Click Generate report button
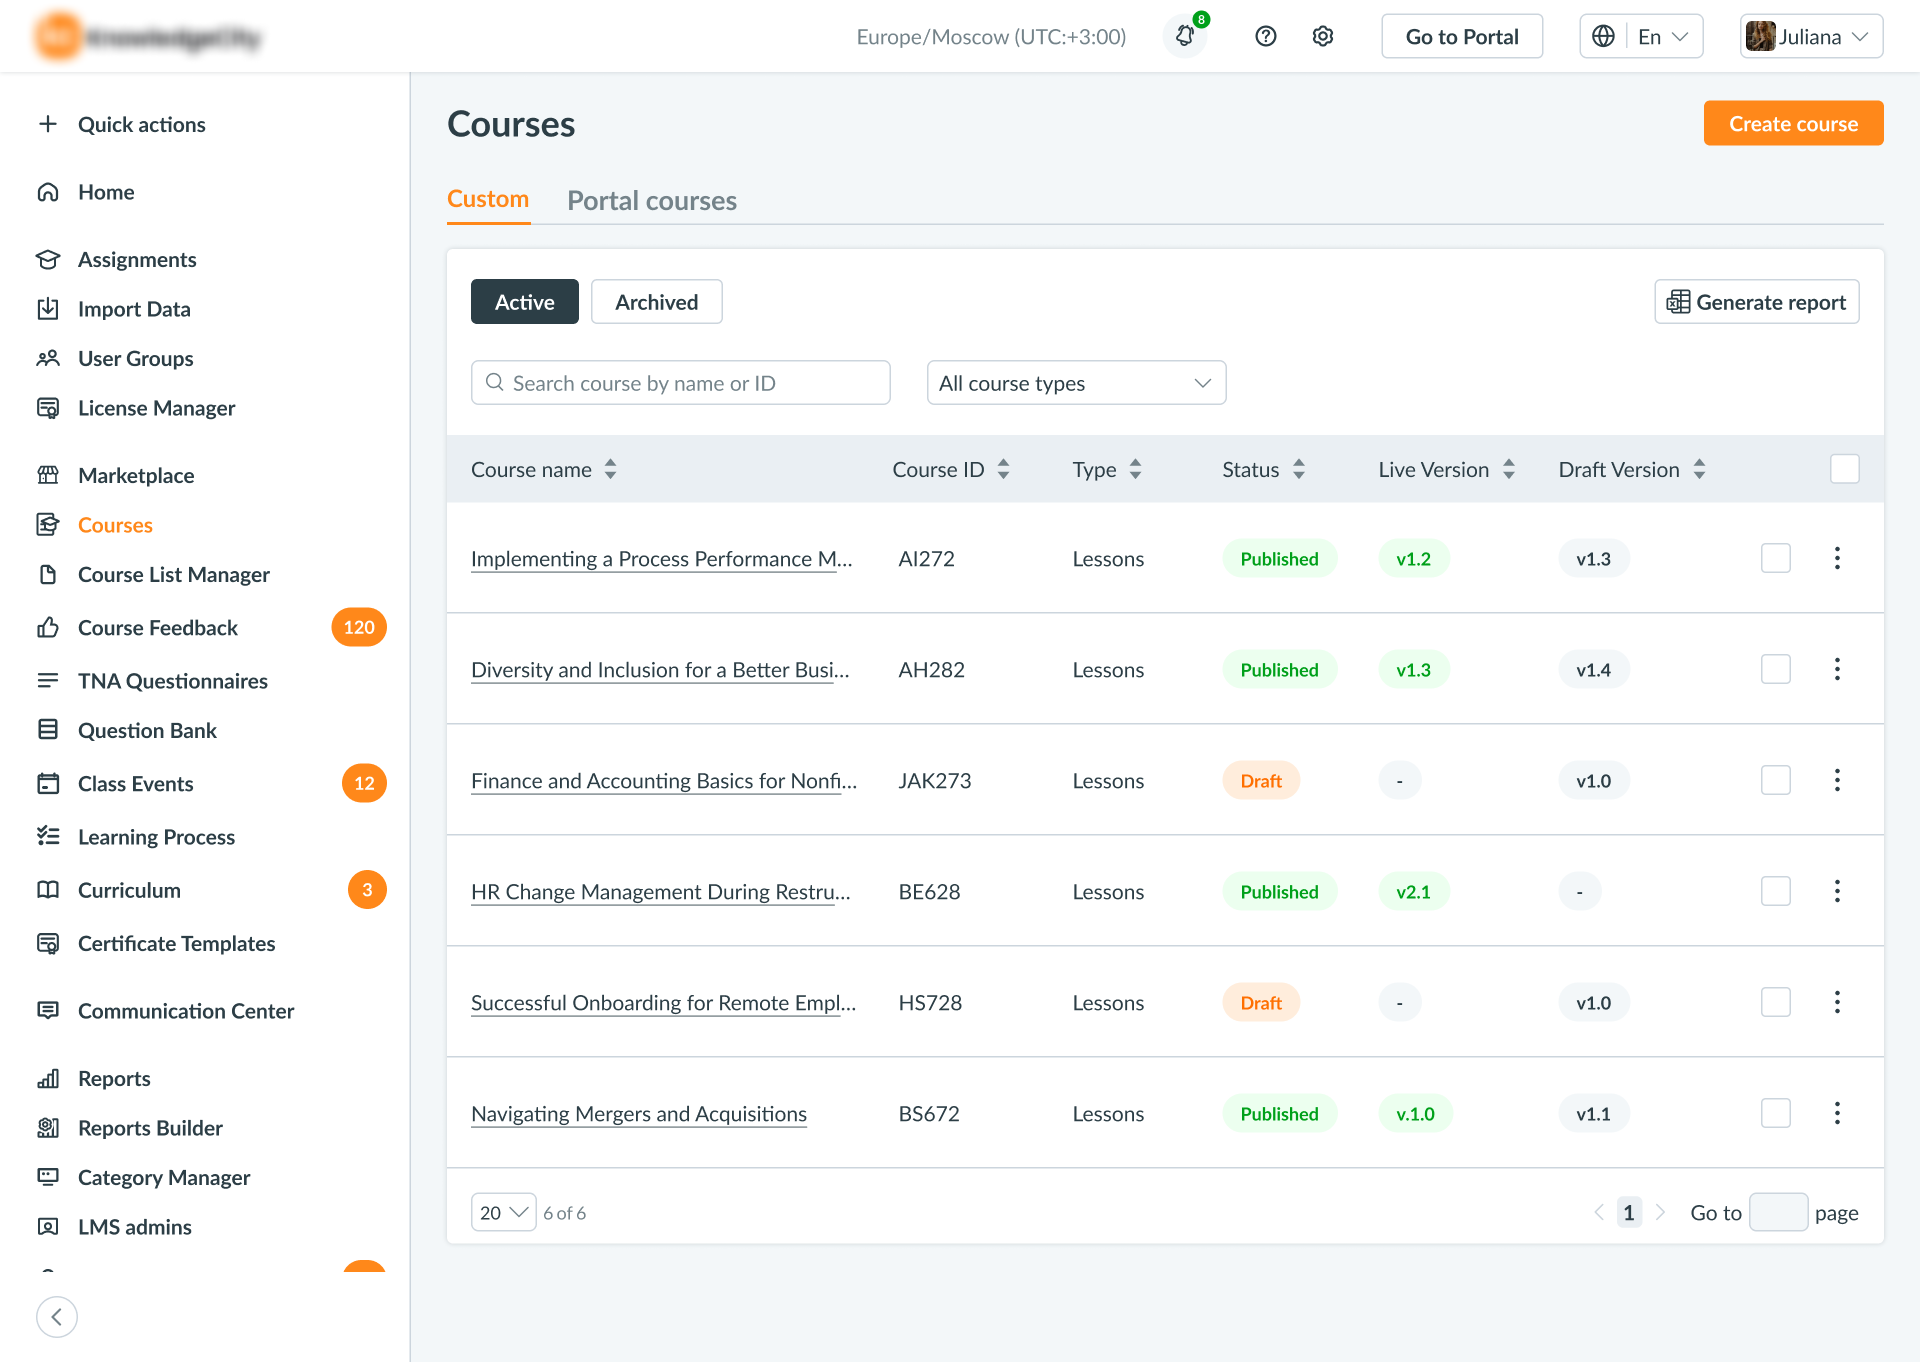 [x=1757, y=302]
